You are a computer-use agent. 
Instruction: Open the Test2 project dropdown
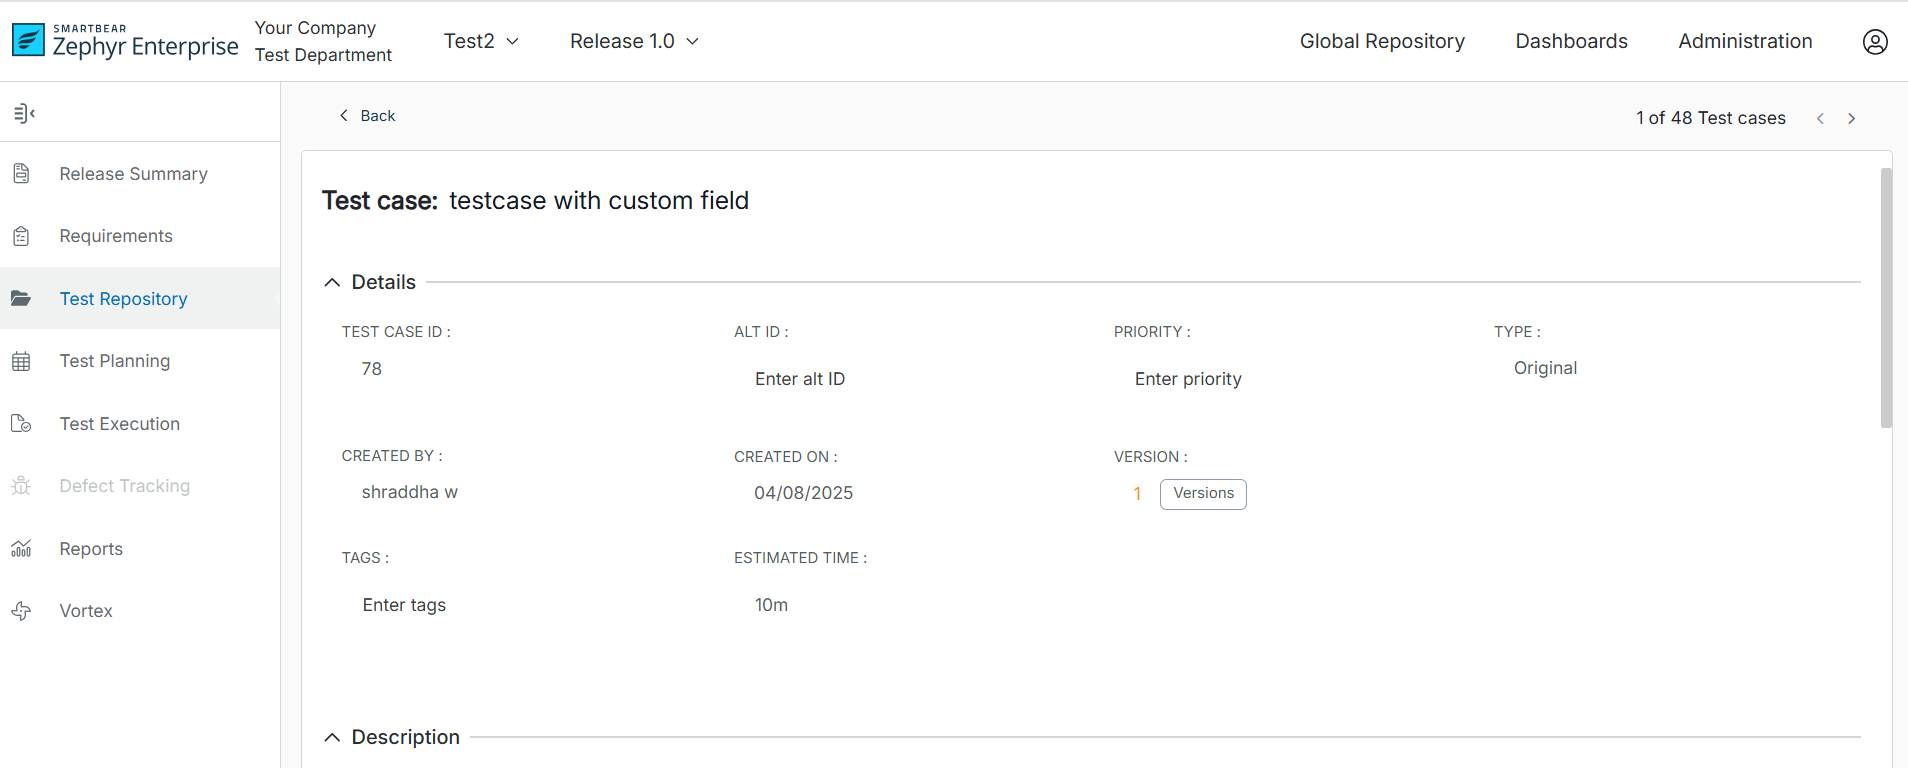pos(481,41)
